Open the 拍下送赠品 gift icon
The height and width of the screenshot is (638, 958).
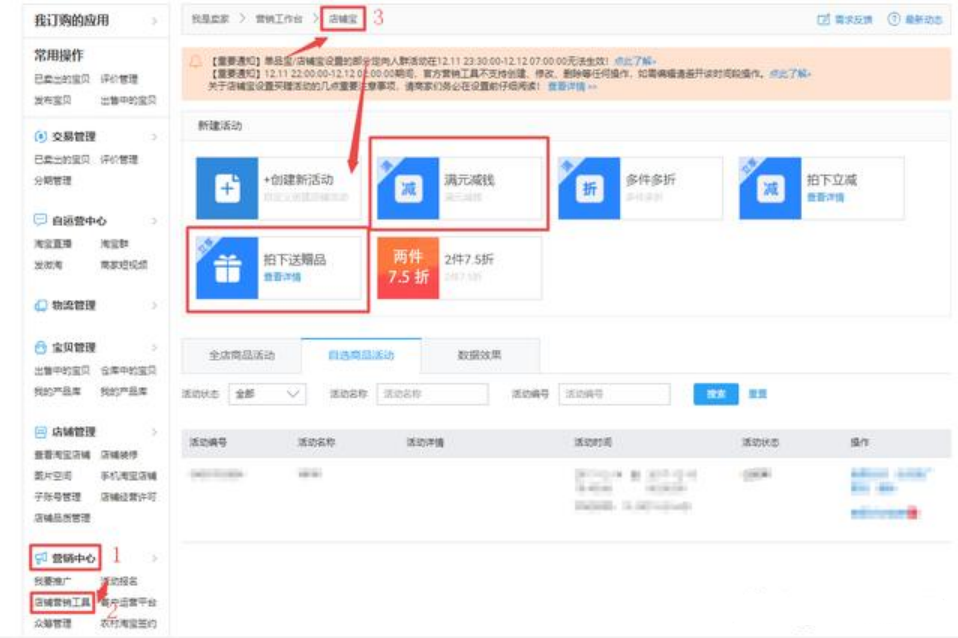tap(227, 267)
